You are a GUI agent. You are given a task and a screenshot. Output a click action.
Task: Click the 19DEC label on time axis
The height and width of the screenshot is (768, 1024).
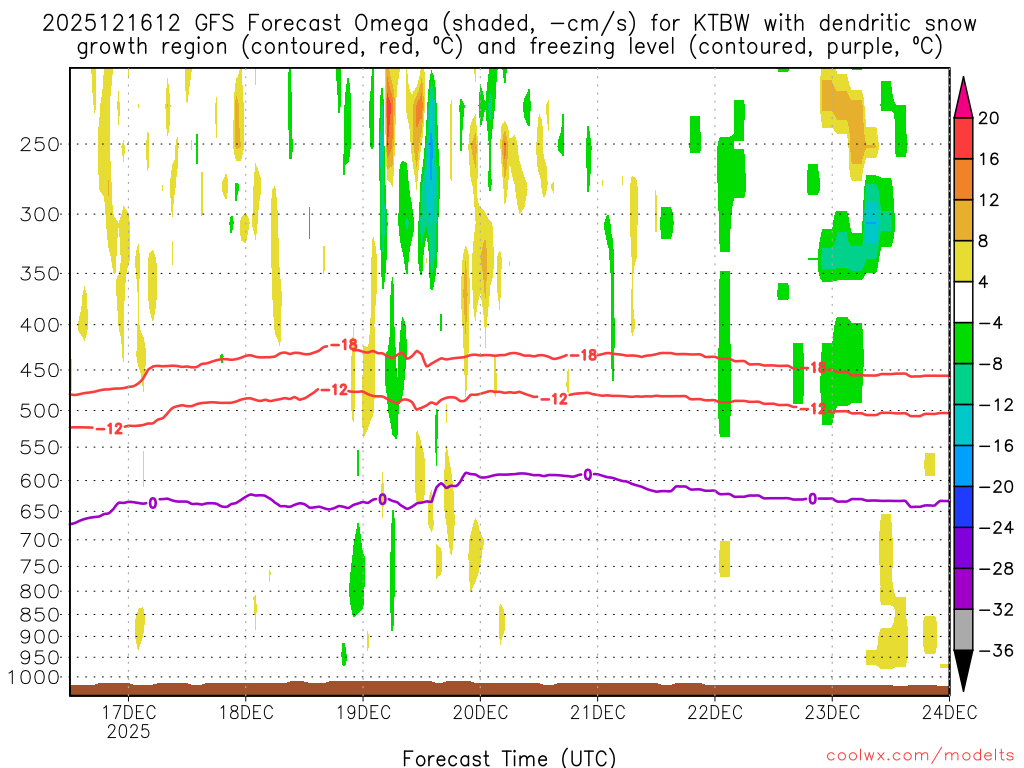click(363, 712)
